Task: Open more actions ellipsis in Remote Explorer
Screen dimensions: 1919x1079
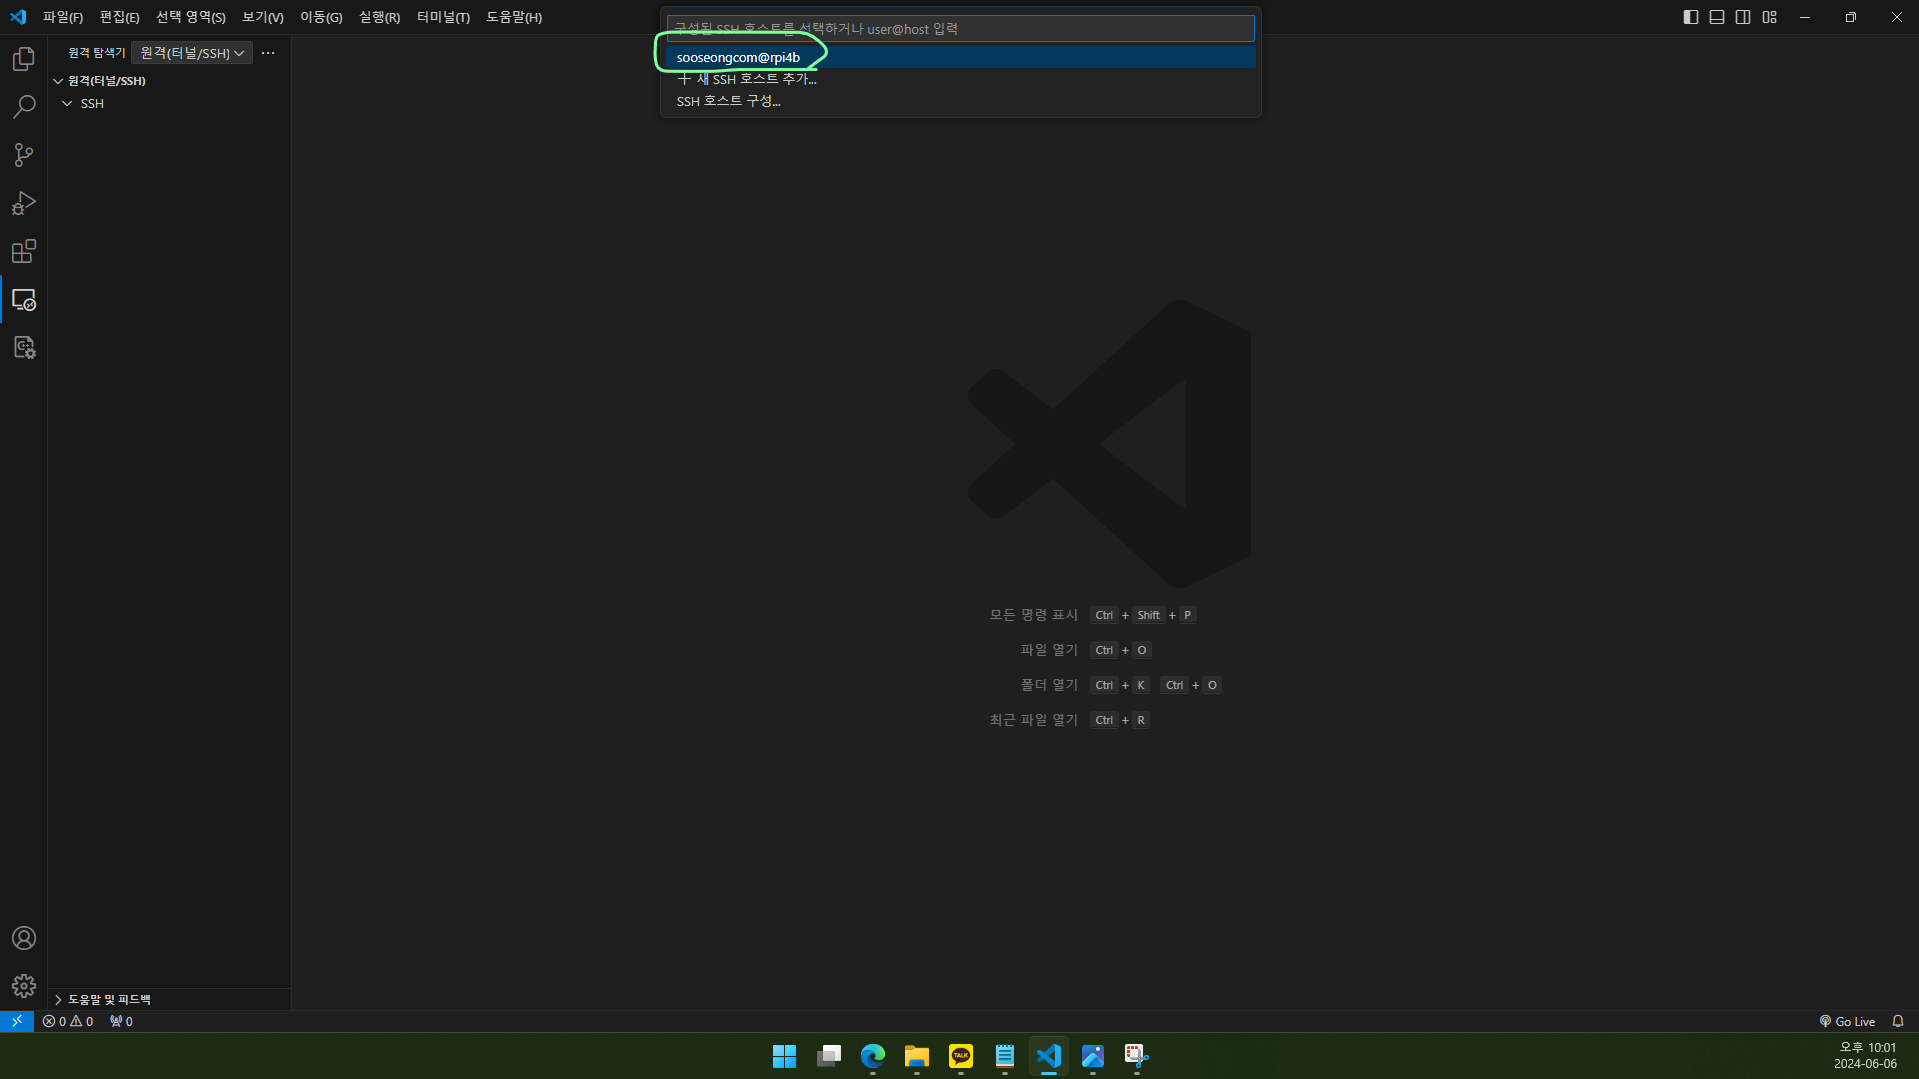Action: tap(268, 53)
